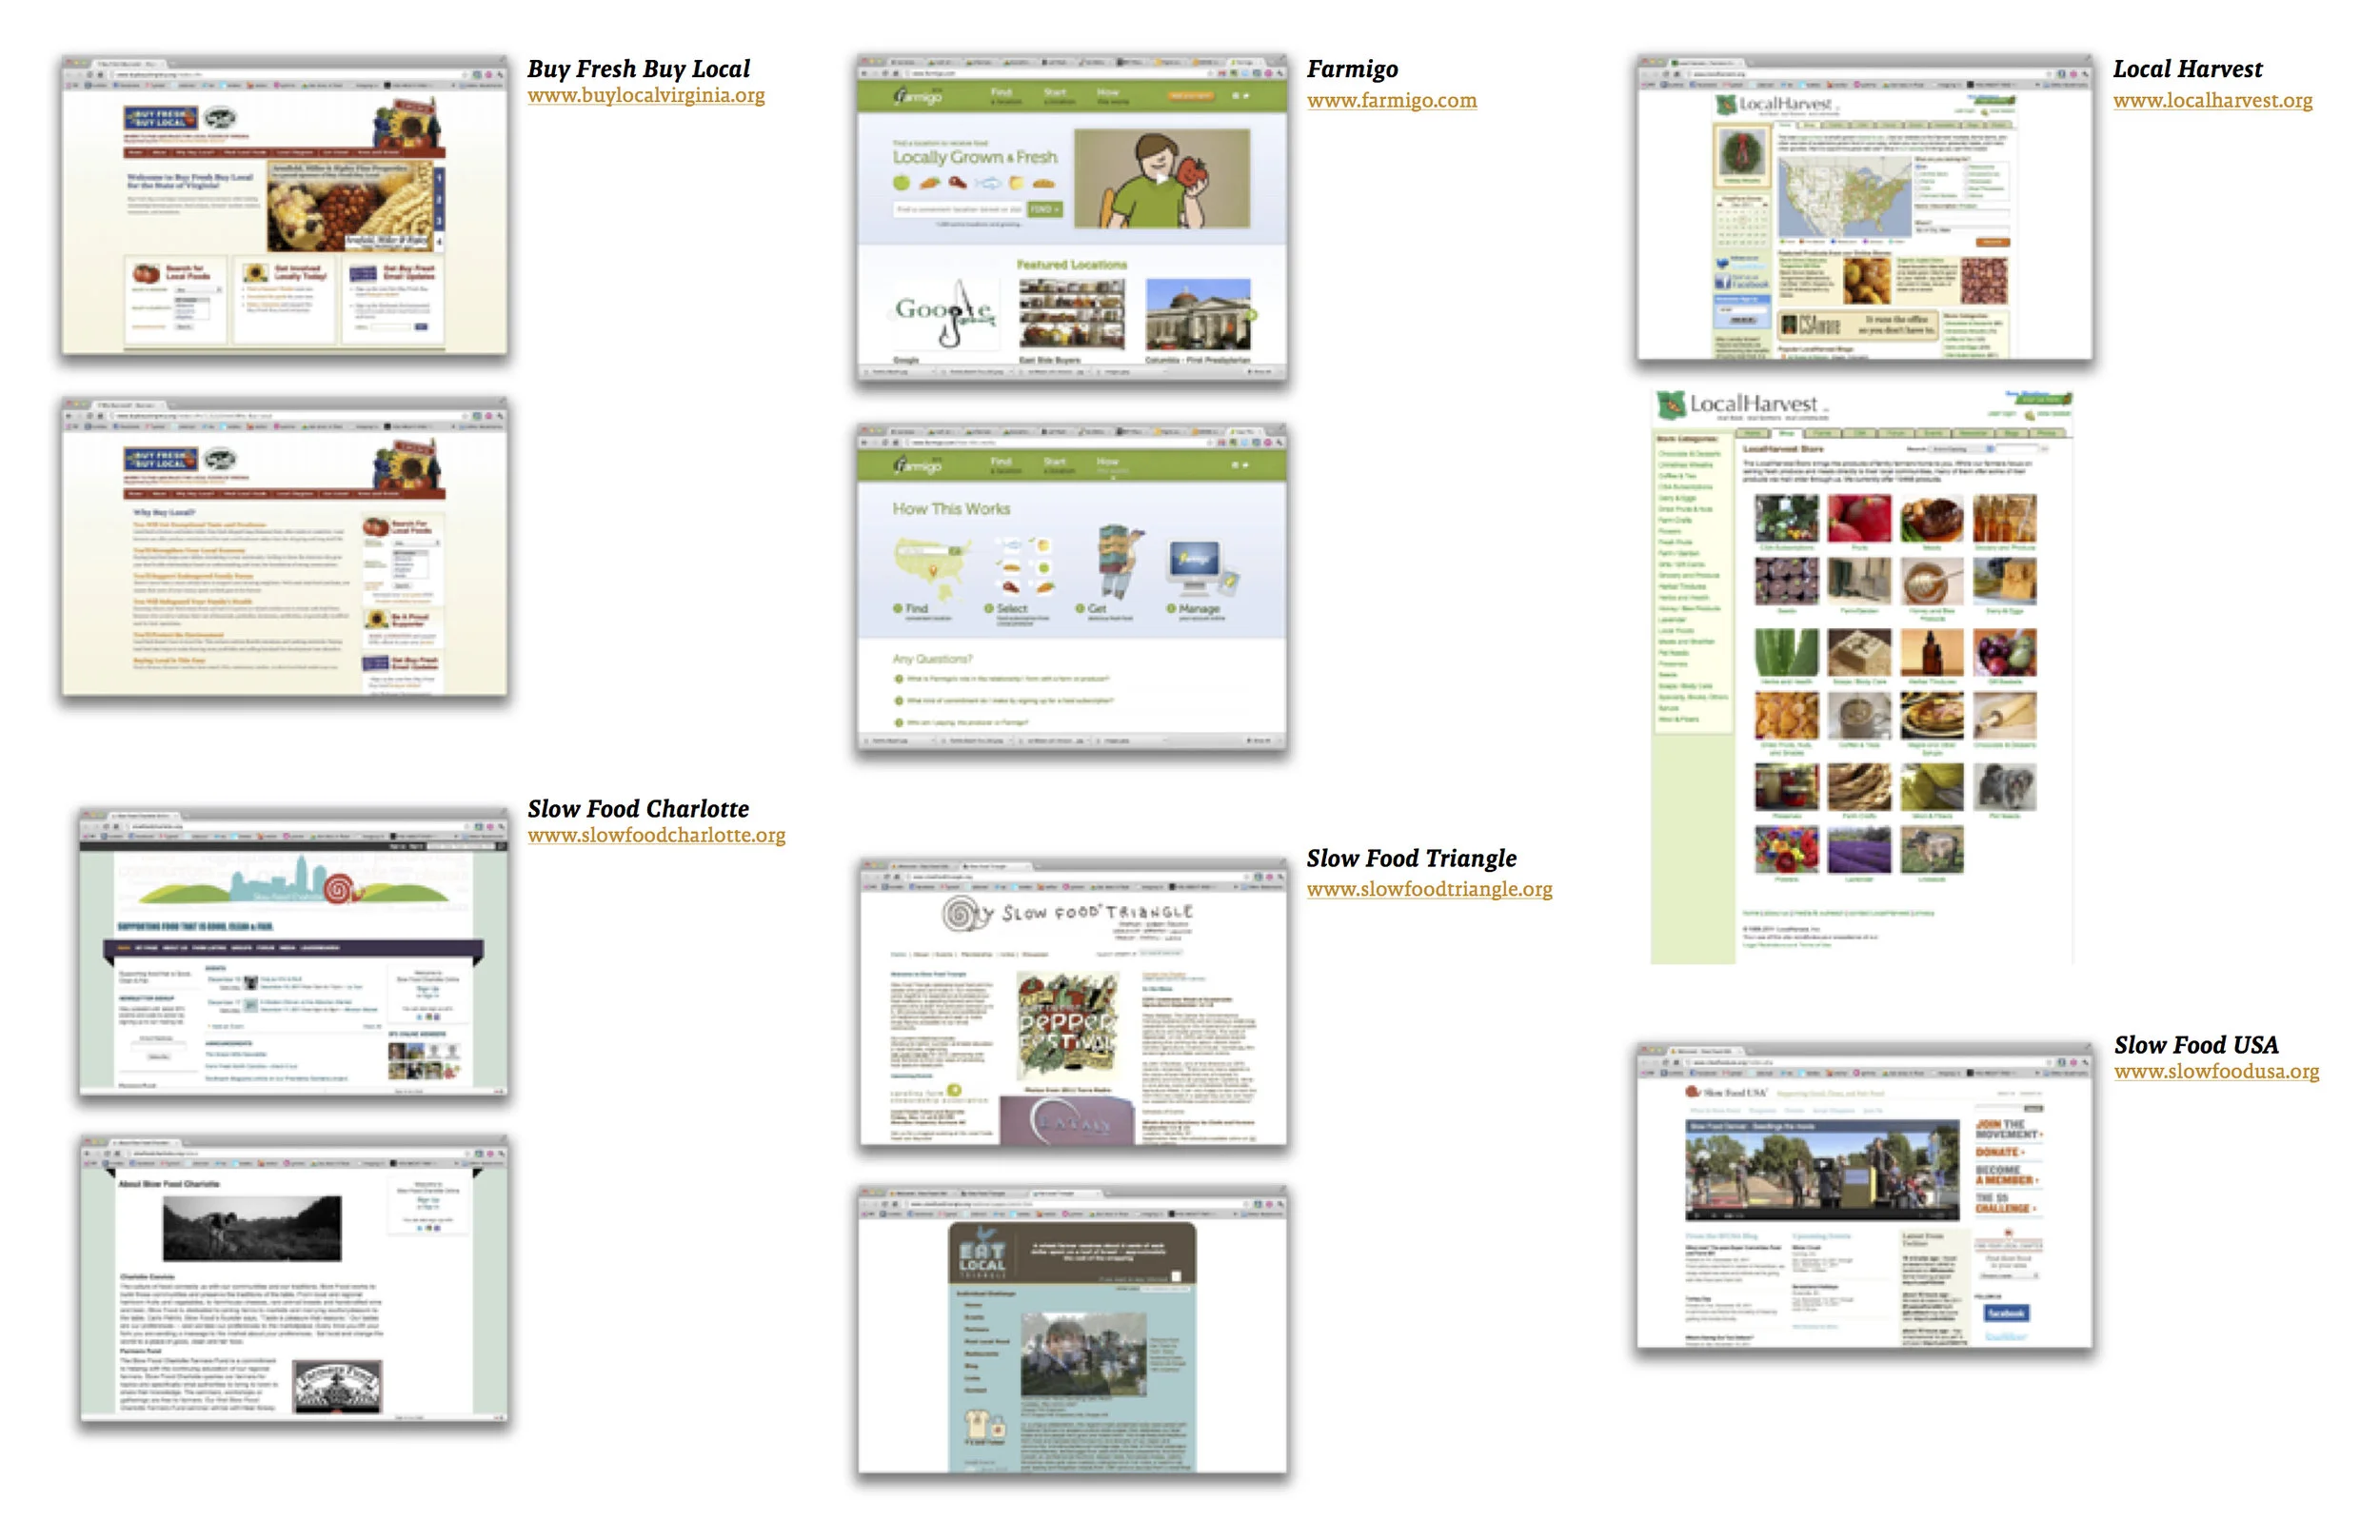2380x1540 pixels.
Task: Click BECOME A MEMBER on Slow Food USA
Action: point(2008,1175)
